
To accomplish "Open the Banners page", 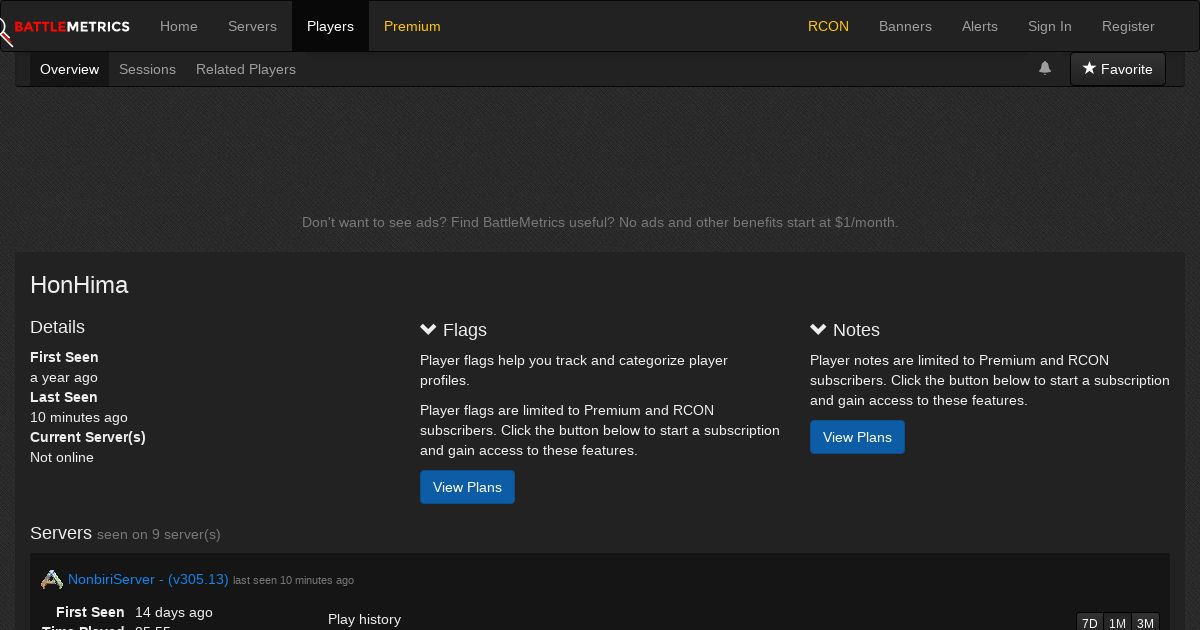I will point(905,26).
